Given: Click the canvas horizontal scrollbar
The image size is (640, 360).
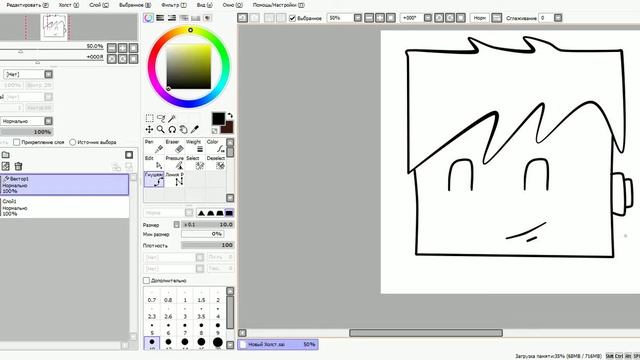Looking at the screenshot, I should coord(426,333).
